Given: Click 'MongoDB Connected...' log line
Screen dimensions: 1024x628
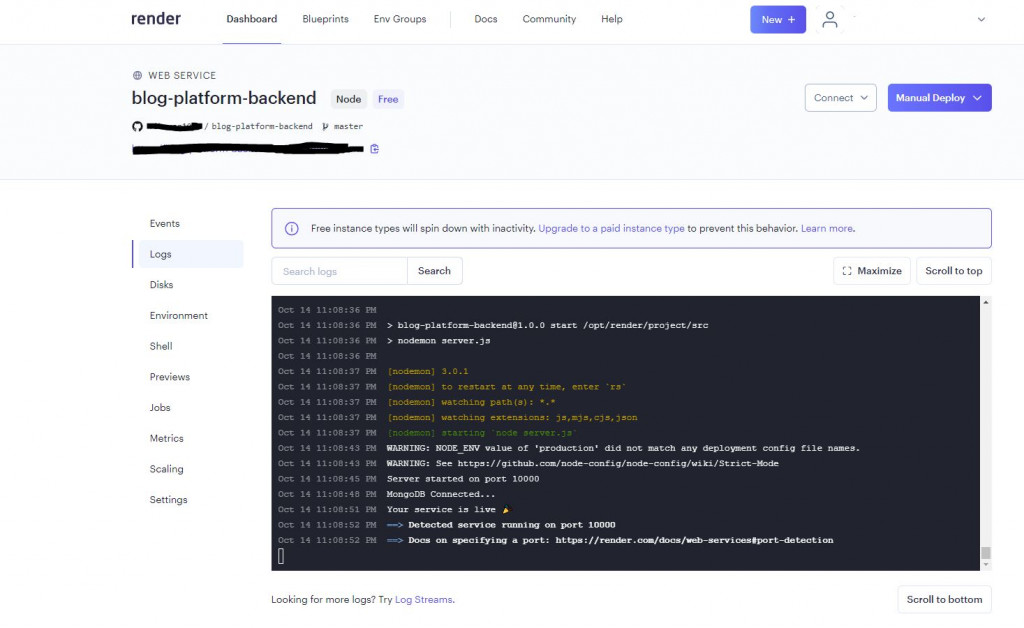Looking at the screenshot, I should pos(441,494).
